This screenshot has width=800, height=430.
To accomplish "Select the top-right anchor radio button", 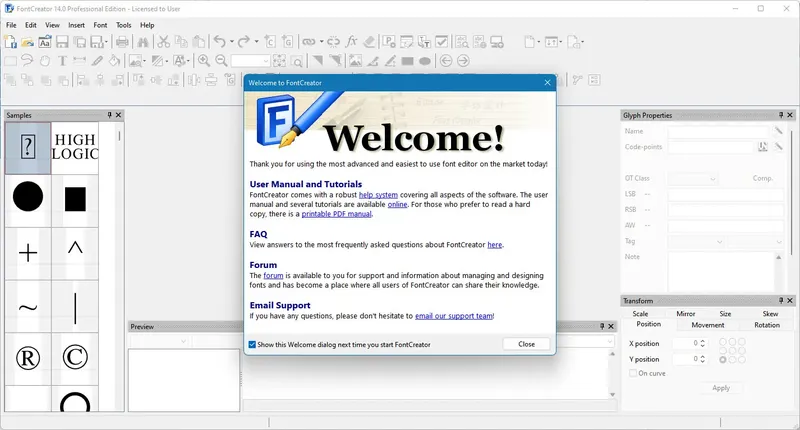I will click(x=742, y=341).
